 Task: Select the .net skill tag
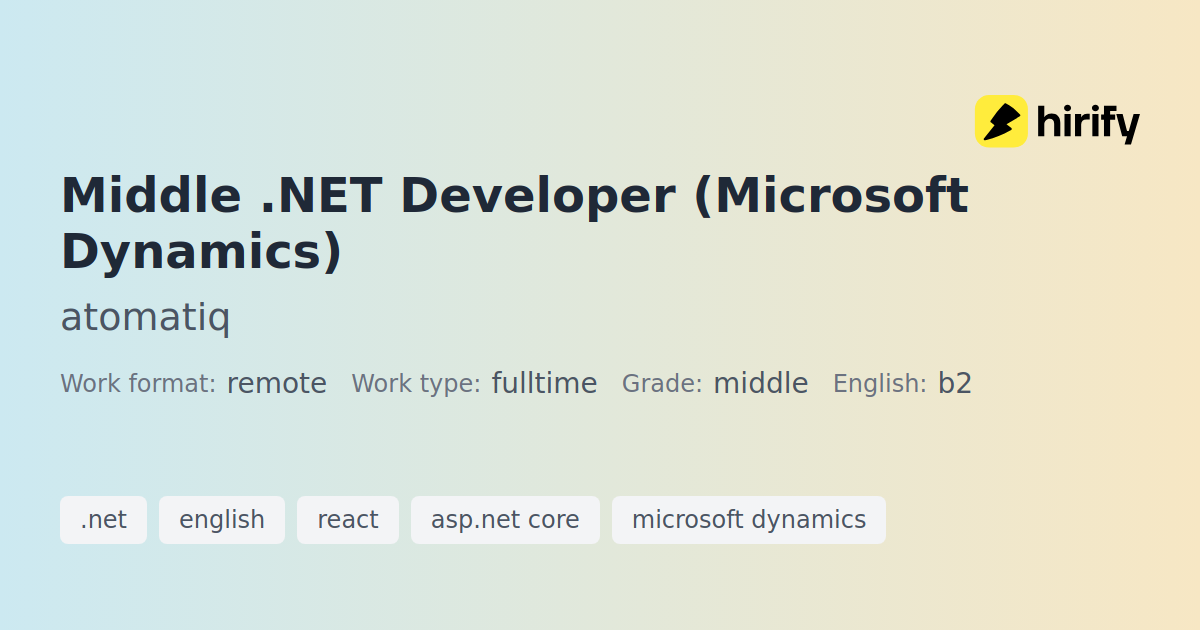click(x=103, y=520)
